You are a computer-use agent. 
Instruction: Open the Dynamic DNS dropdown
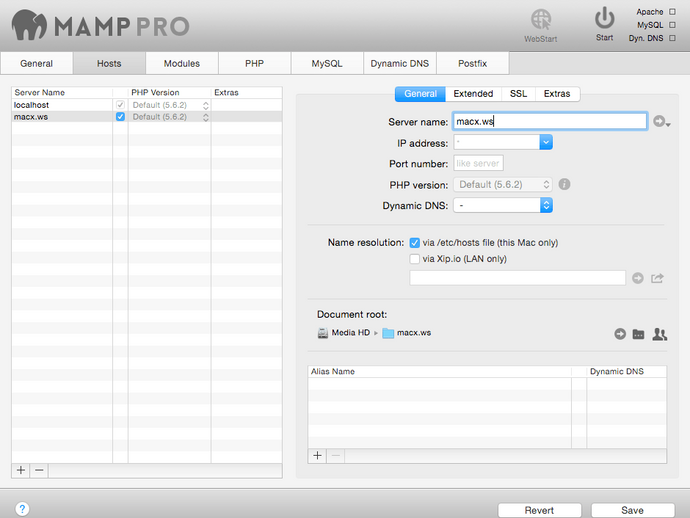click(503, 205)
